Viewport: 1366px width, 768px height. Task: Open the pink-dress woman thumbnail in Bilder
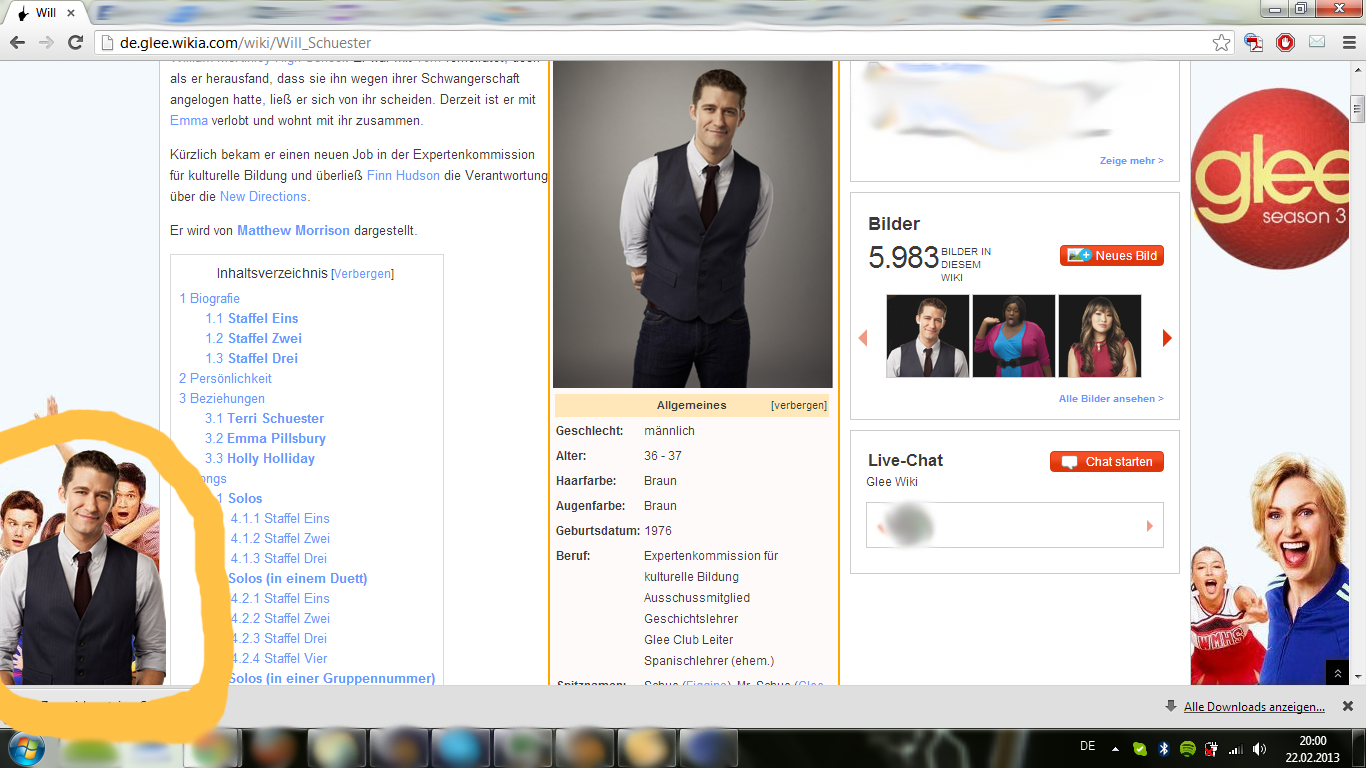(1014, 336)
